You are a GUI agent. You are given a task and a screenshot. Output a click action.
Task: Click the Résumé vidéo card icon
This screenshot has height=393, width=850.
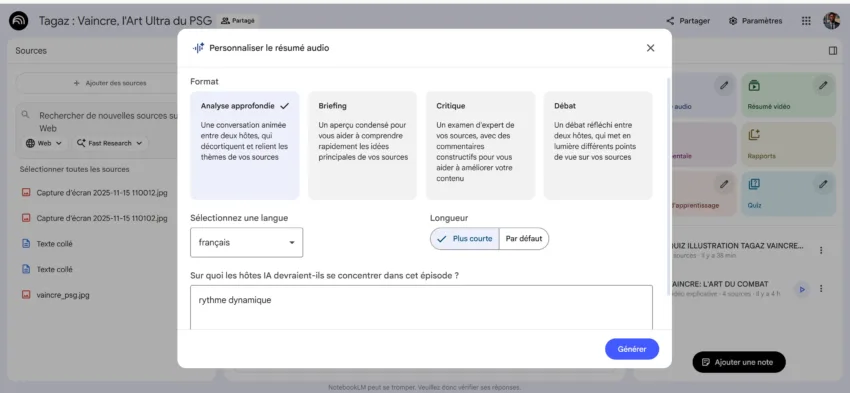click(x=754, y=86)
